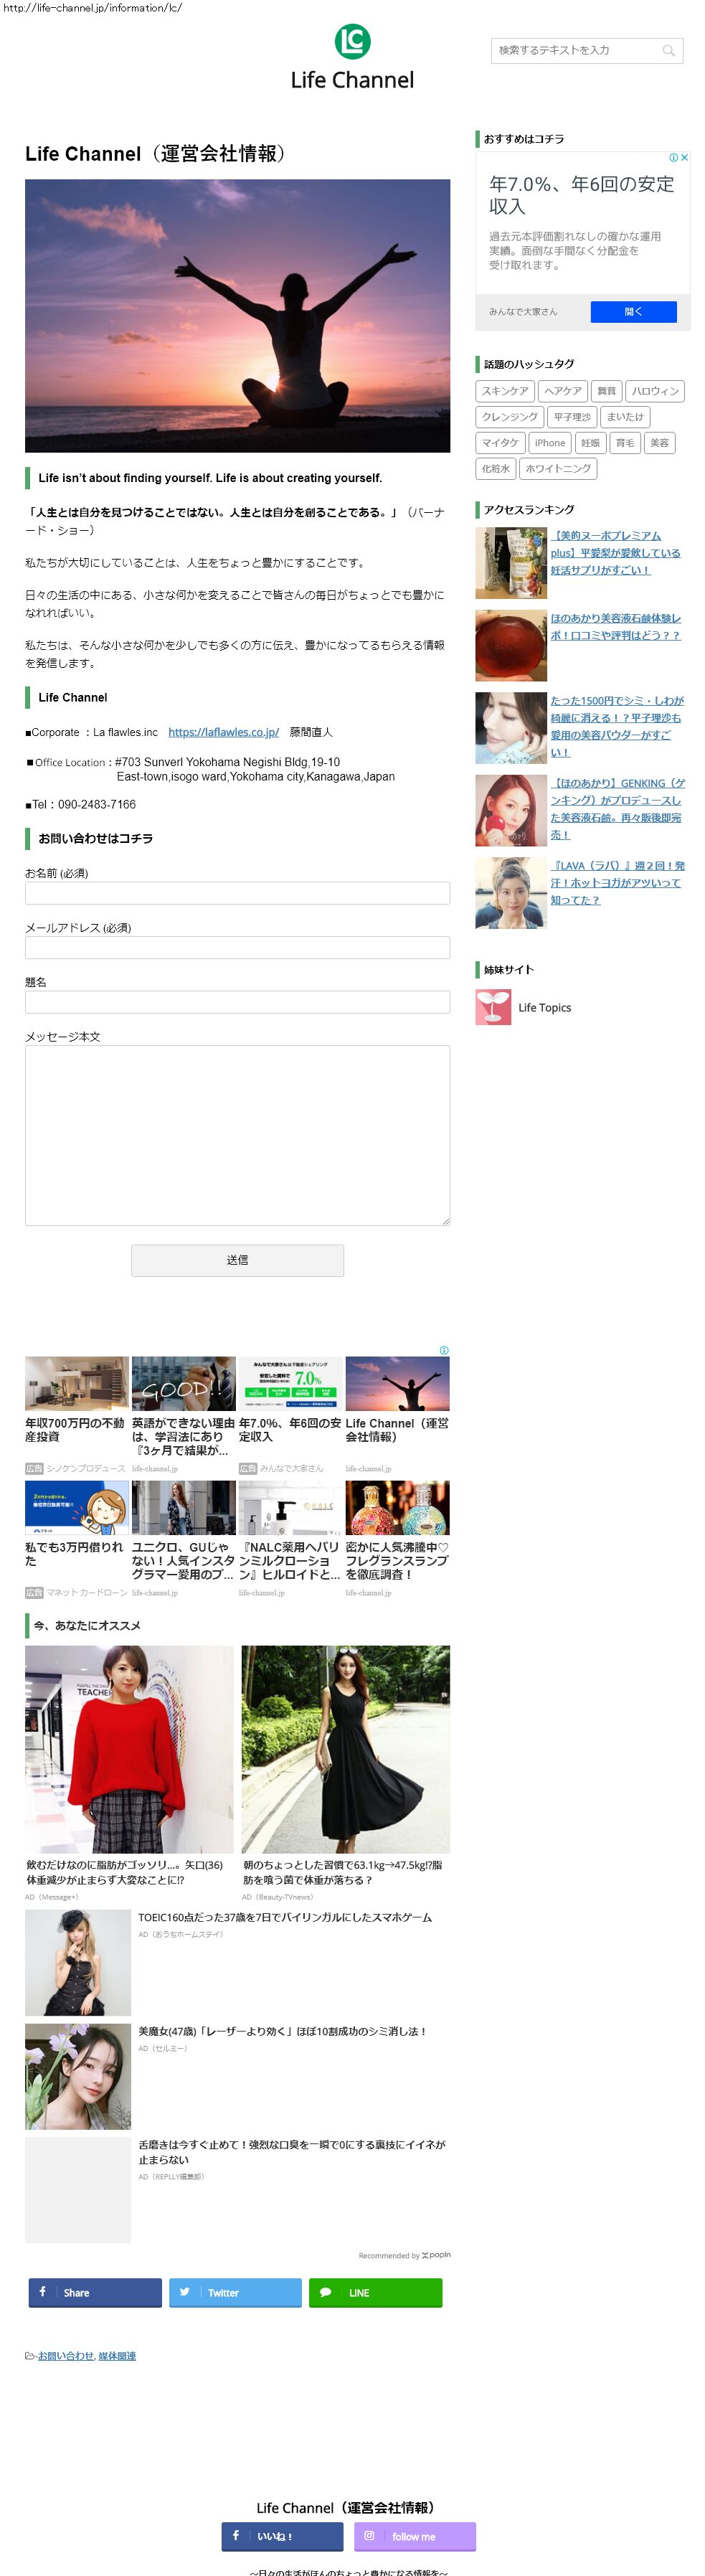Click the ad choices icon above recommendations grid

pyautogui.click(x=444, y=1350)
